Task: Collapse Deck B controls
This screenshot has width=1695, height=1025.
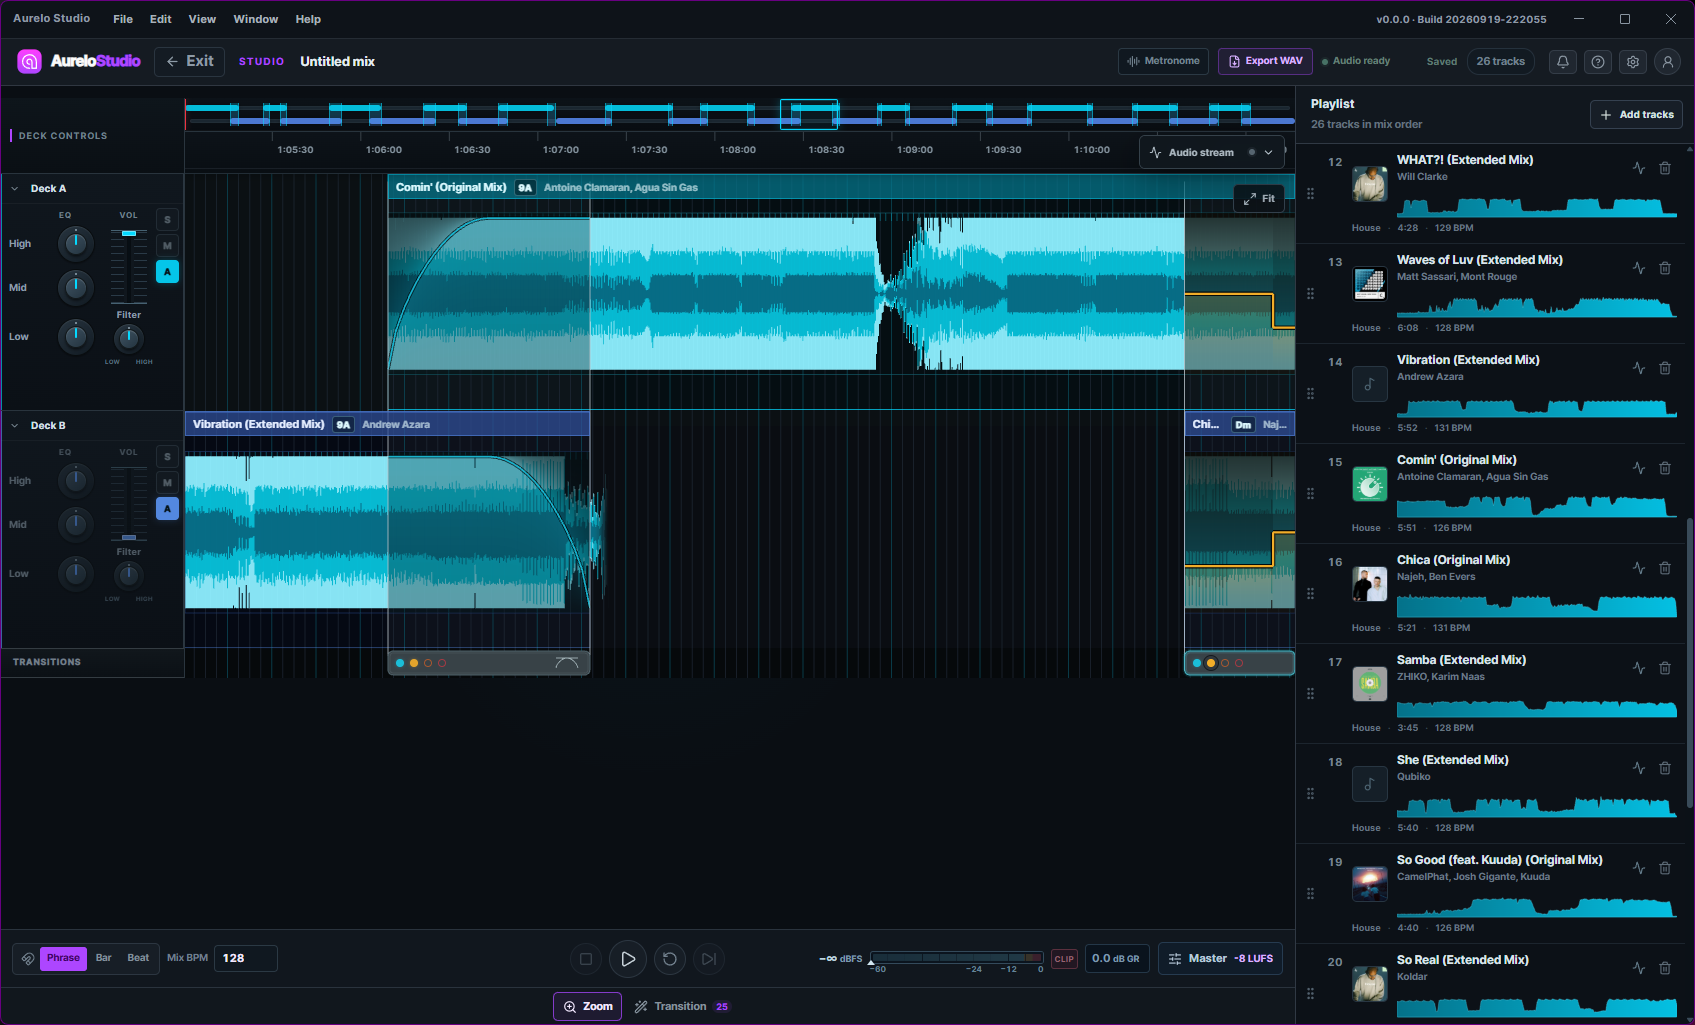Action: coord(15,426)
